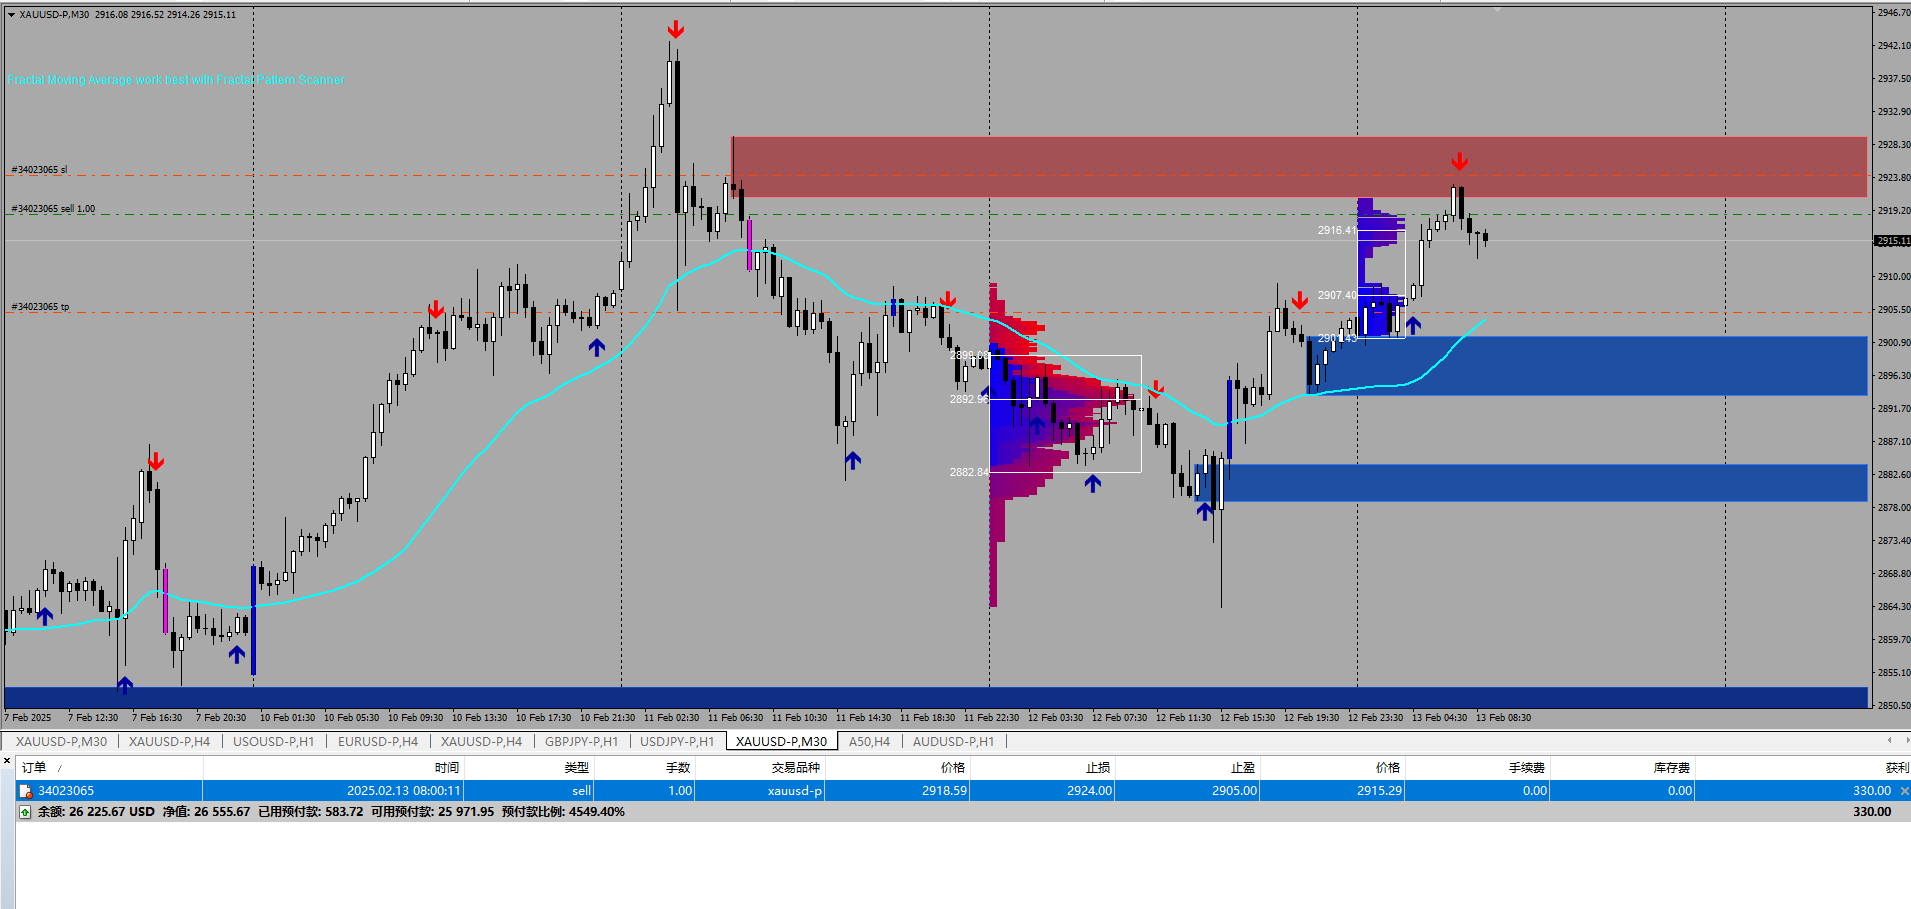Click the 交易品种 column header
The height and width of the screenshot is (909, 1911).
click(x=795, y=768)
